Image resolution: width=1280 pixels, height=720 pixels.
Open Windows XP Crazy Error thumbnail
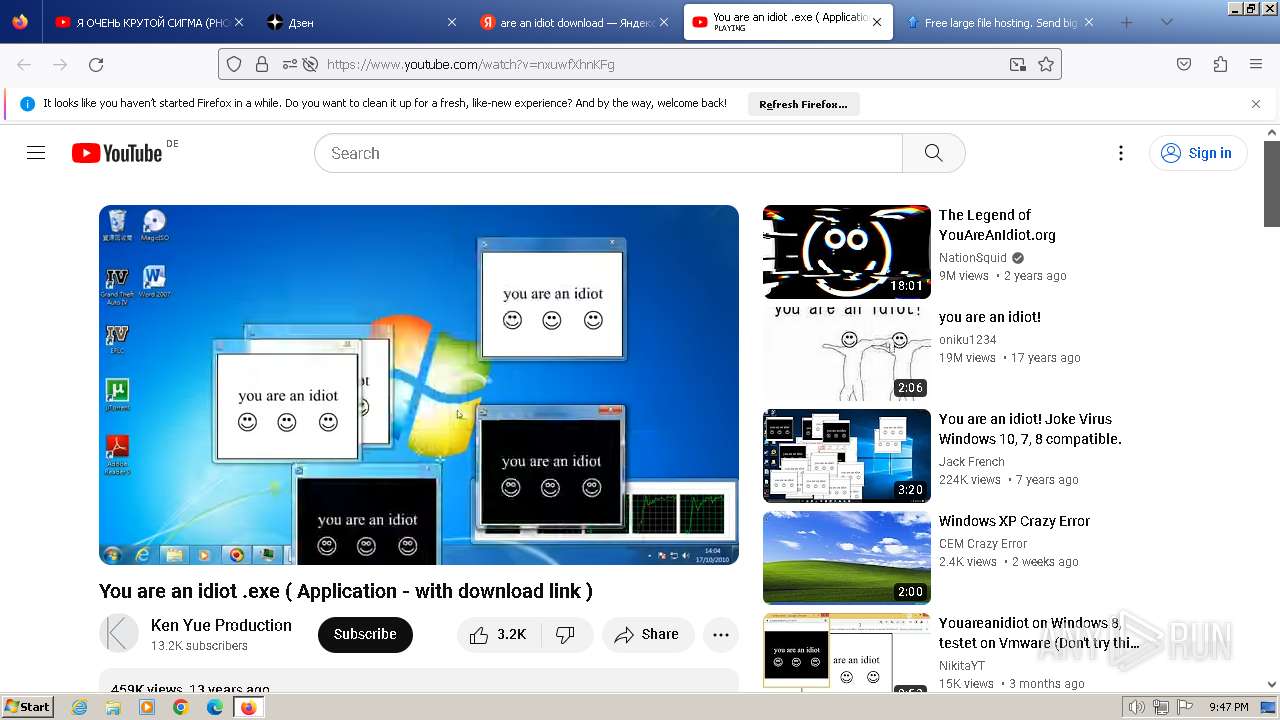(x=847, y=558)
